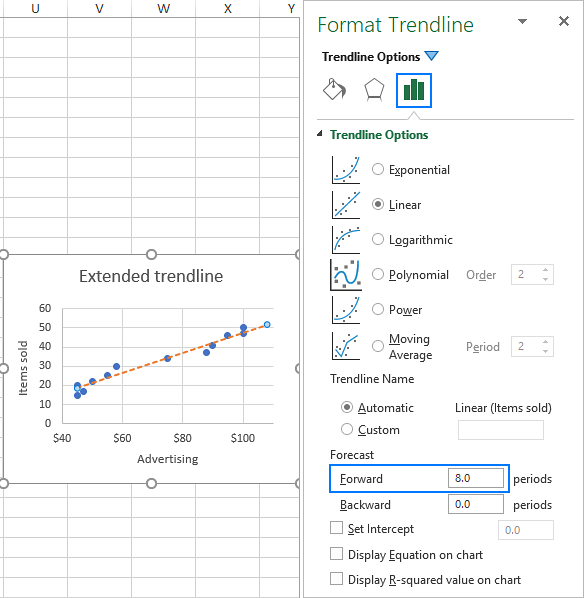Screen dimensions: 585x598
Task: Click the Advertising axis title
Action: coord(168,458)
